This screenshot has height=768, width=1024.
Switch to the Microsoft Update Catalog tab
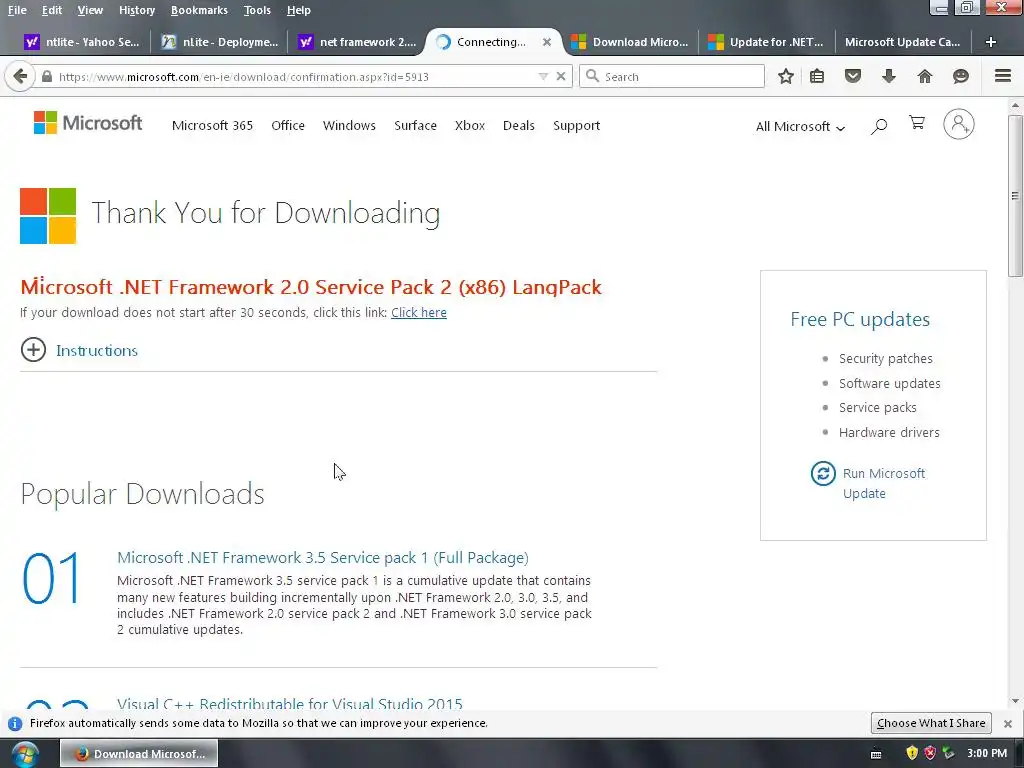pos(903,42)
